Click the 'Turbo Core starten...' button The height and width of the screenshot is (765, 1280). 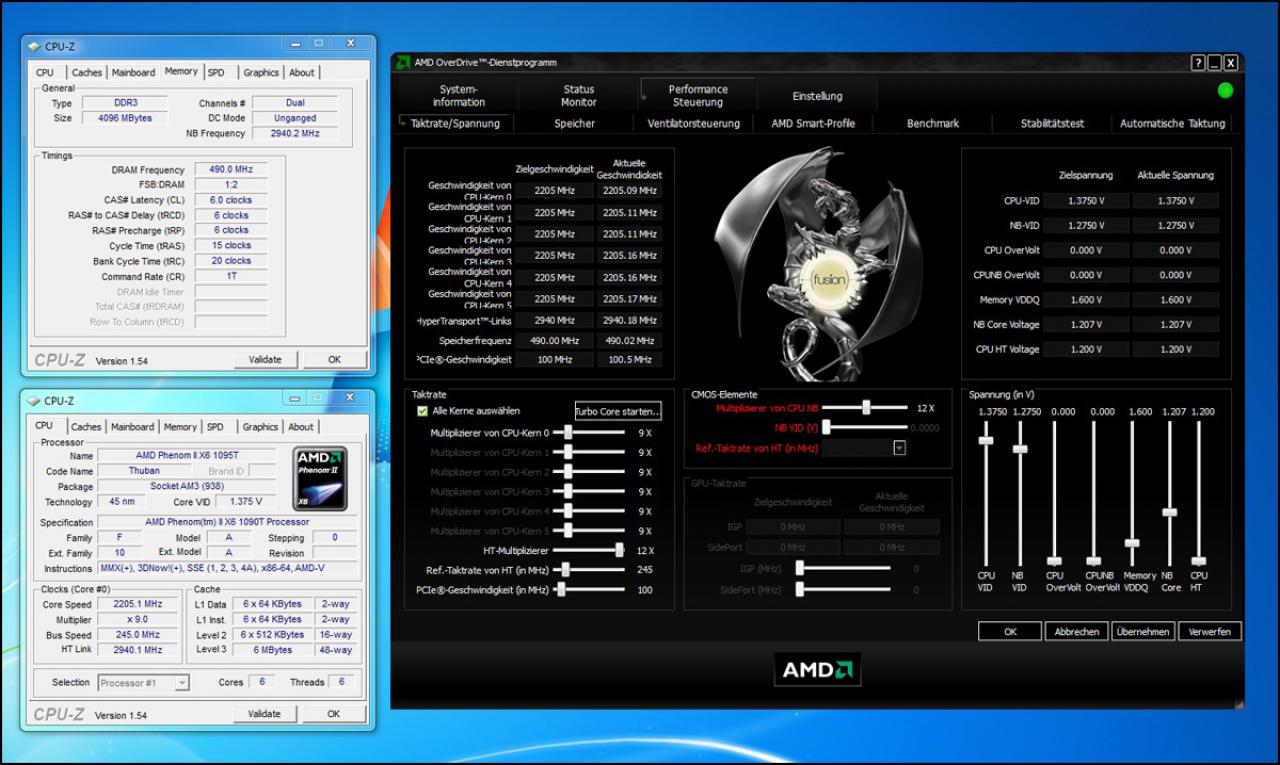coord(618,411)
